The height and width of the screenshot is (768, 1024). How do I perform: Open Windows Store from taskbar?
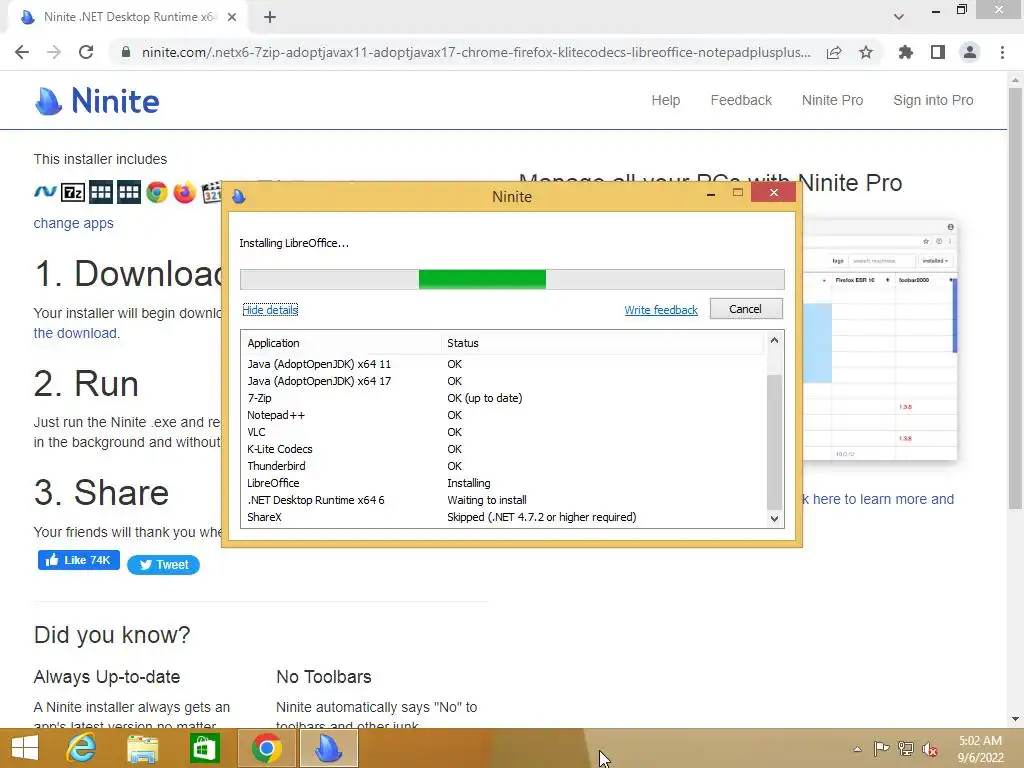tap(204, 748)
